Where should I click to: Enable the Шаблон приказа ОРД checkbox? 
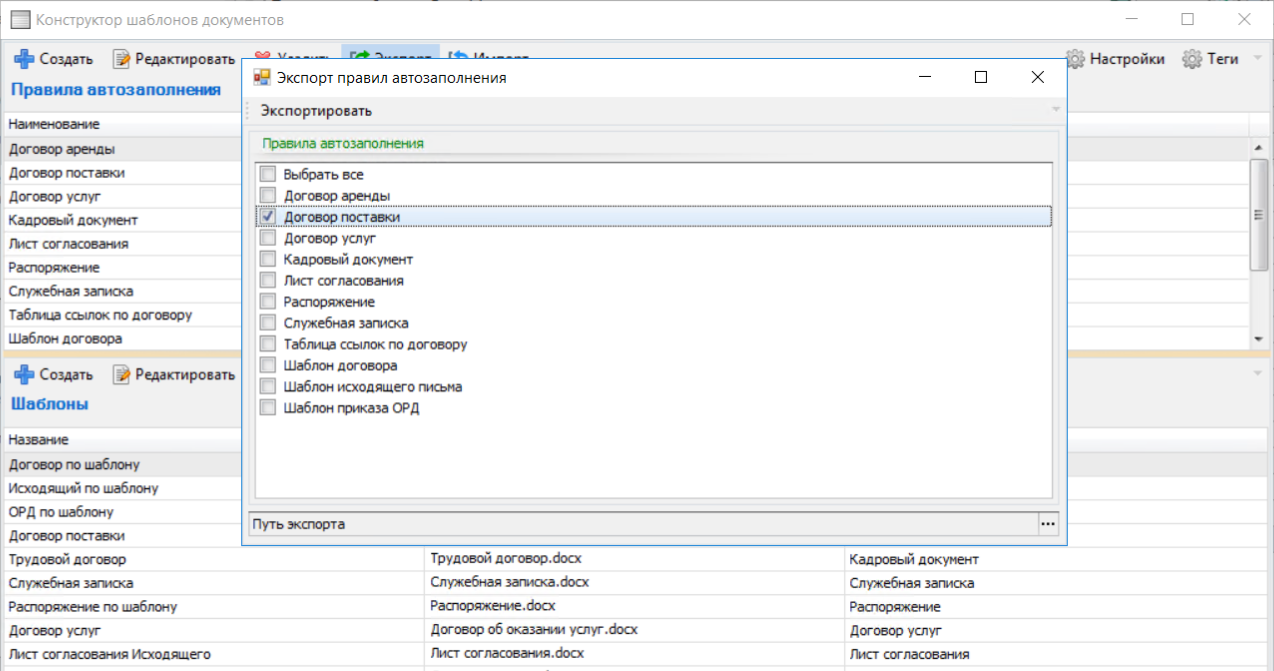pos(267,408)
